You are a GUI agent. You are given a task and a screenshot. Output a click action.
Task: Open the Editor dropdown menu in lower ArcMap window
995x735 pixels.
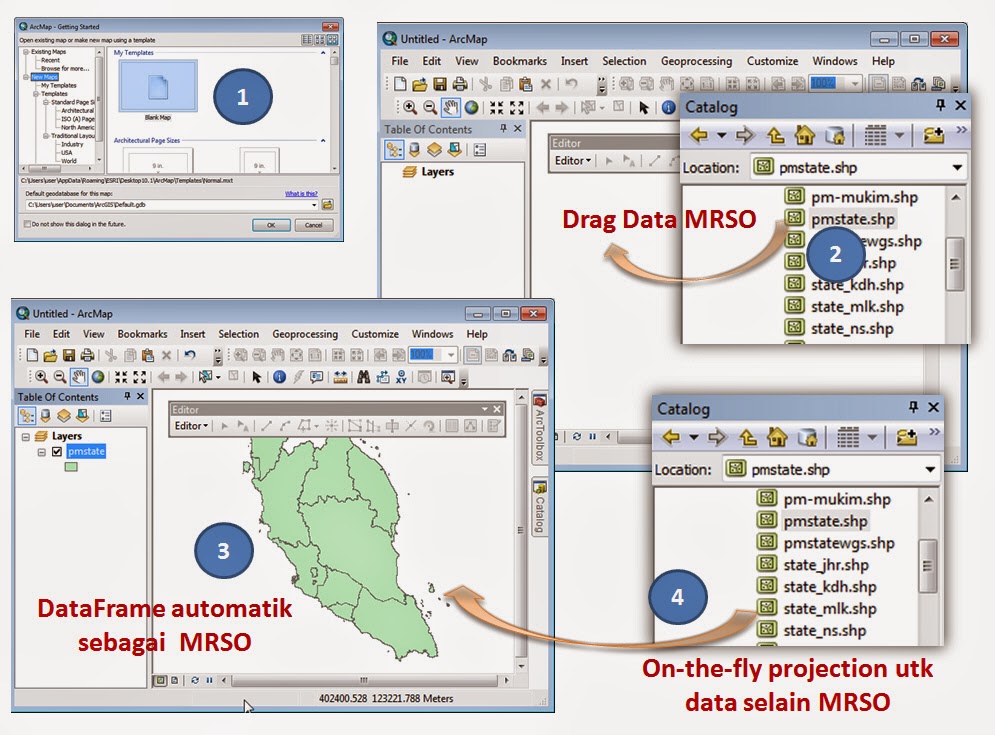[x=191, y=426]
